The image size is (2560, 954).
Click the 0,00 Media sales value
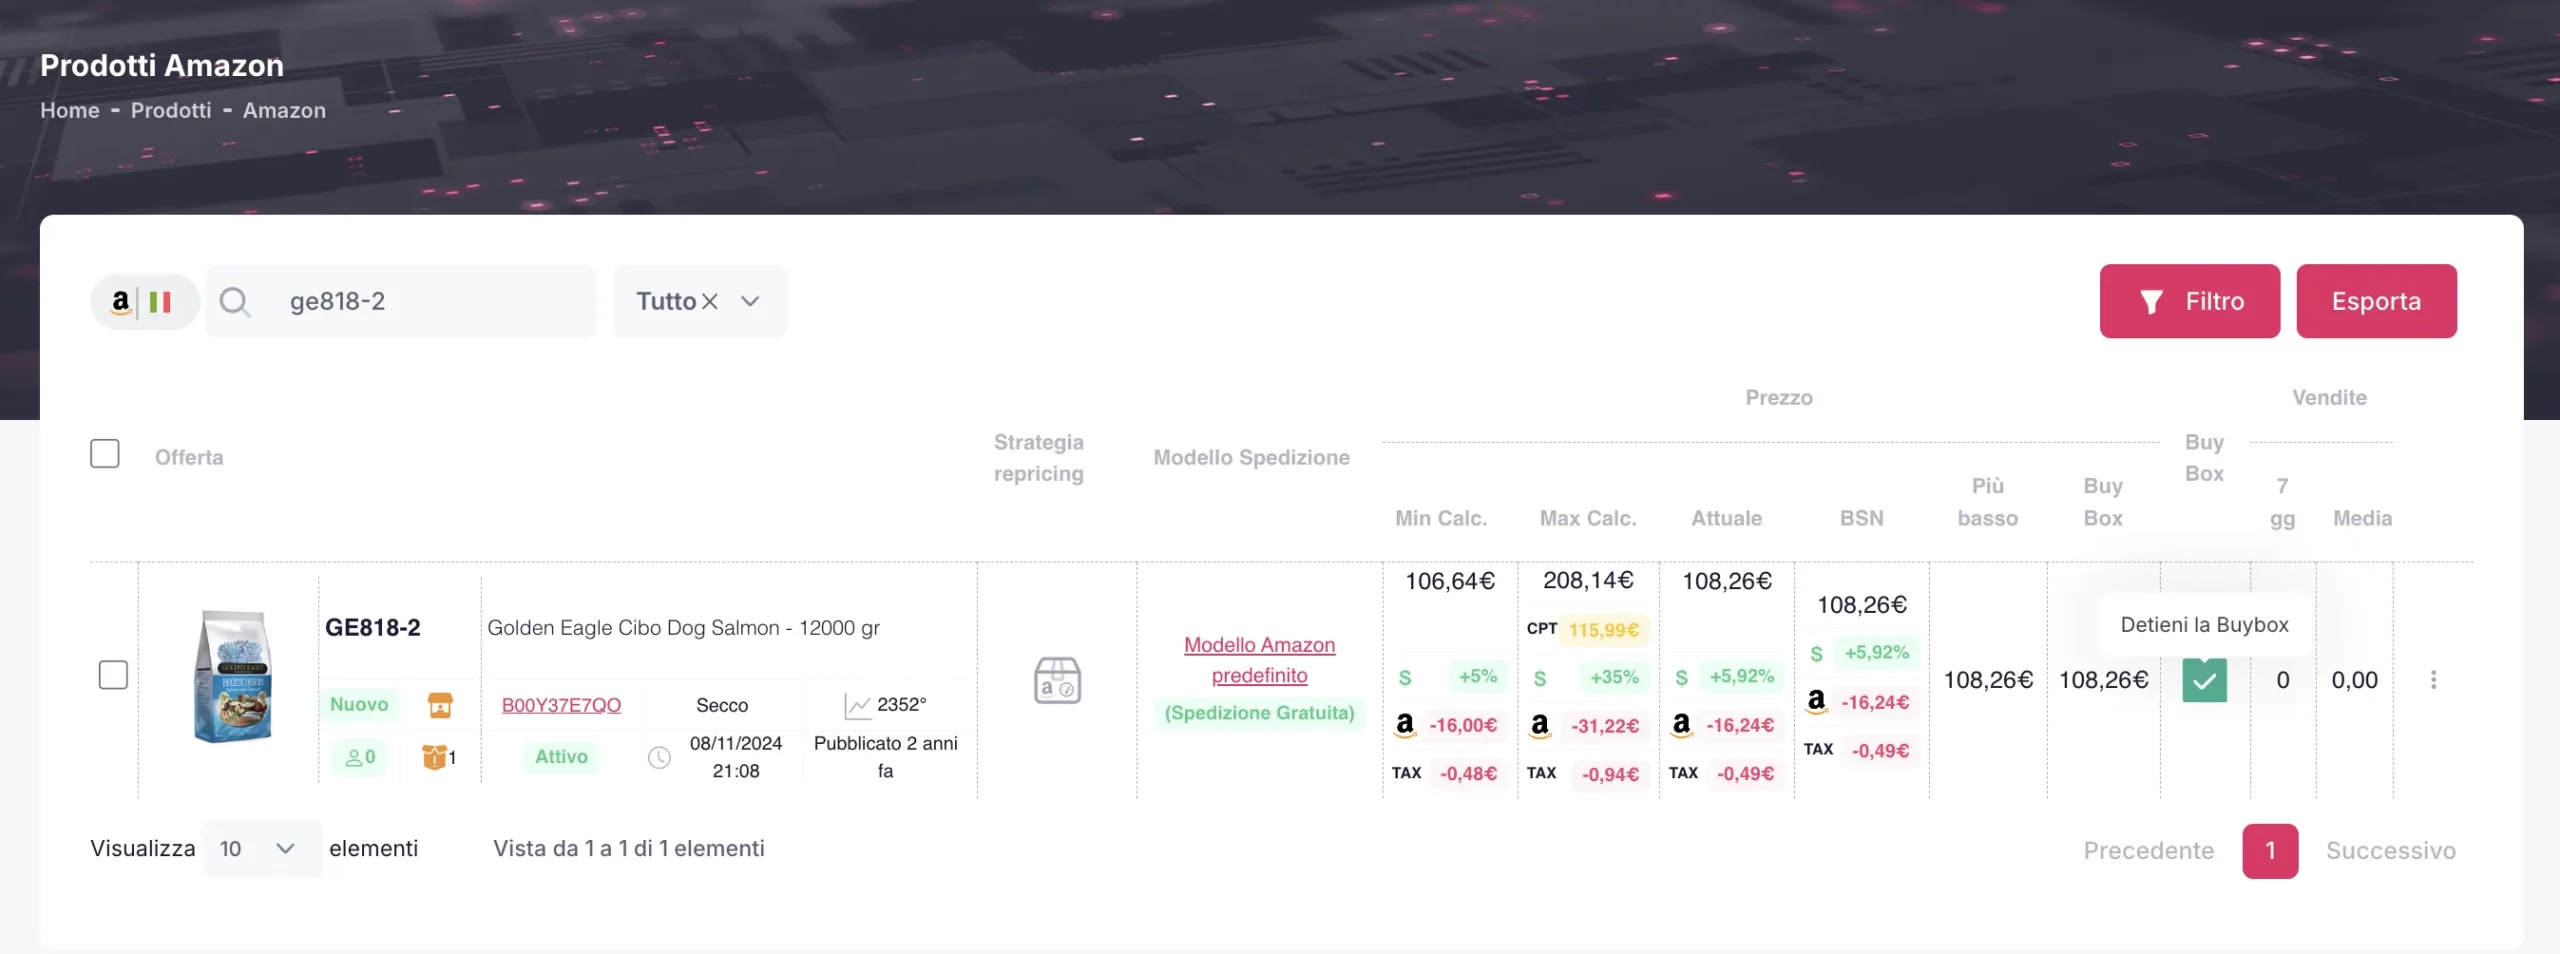(2354, 680)
